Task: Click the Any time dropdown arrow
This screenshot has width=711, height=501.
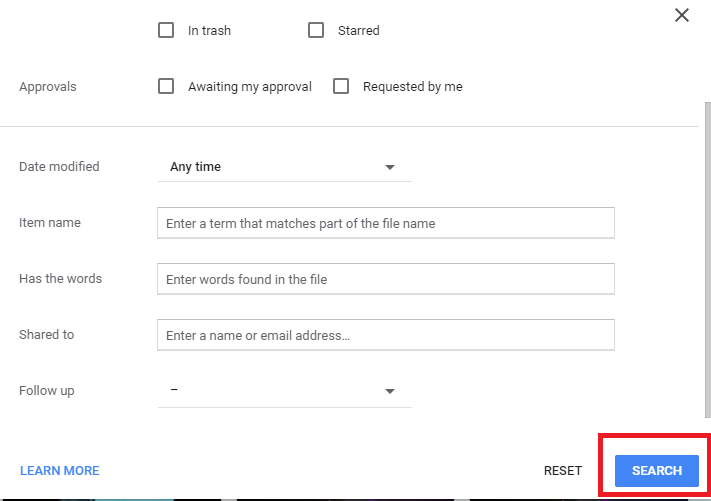Action: pos(390,167)
